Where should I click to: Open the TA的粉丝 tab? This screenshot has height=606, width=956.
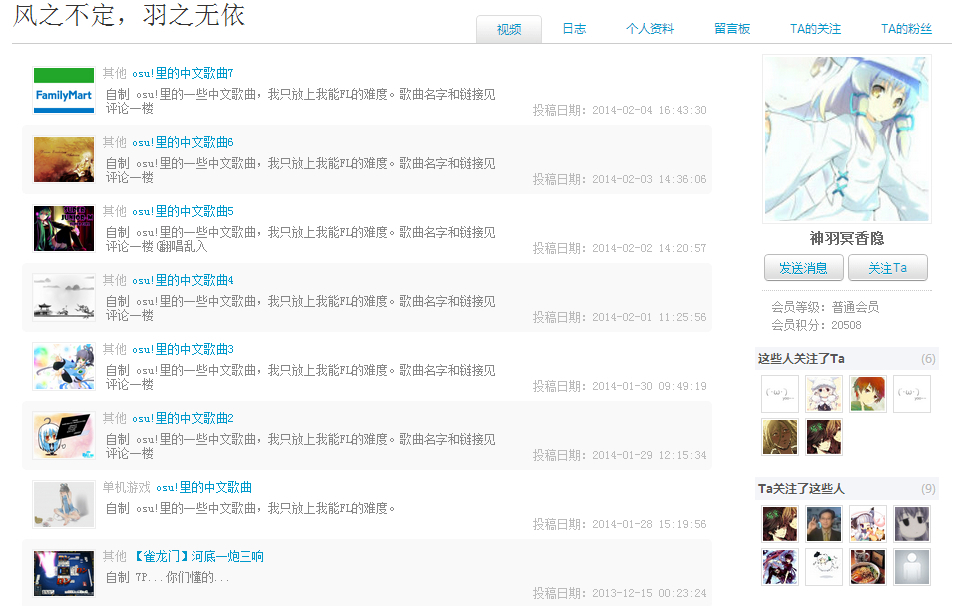(x=906, y=29)
